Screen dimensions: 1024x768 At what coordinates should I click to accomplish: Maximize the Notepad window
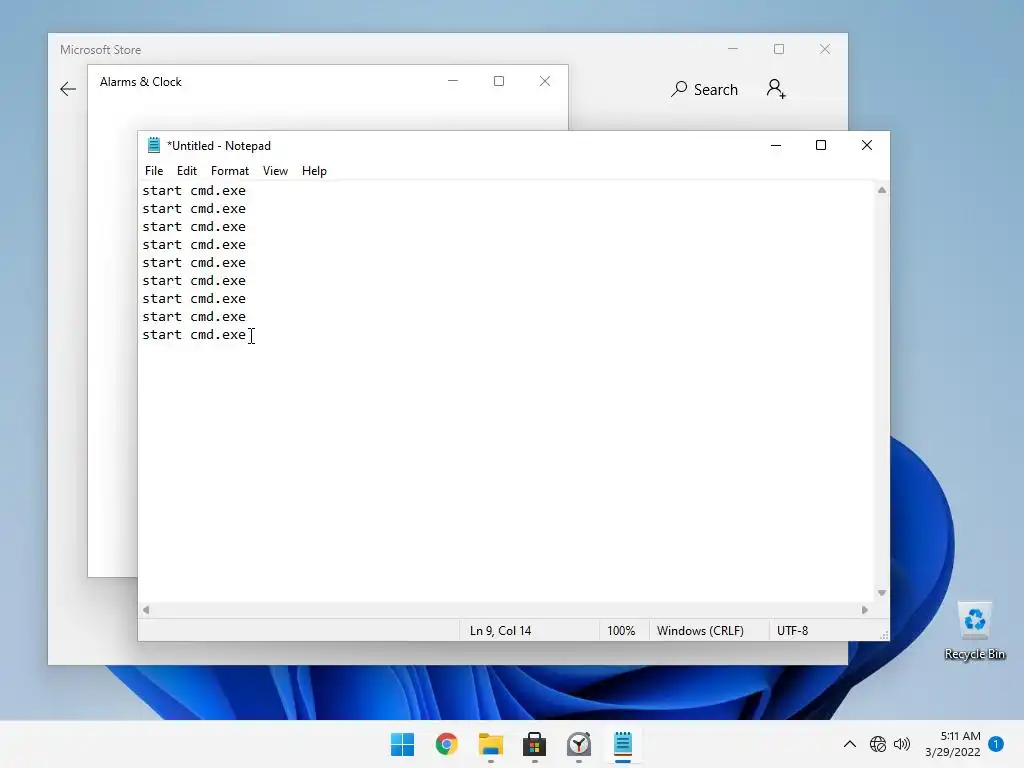coord(821,145)
